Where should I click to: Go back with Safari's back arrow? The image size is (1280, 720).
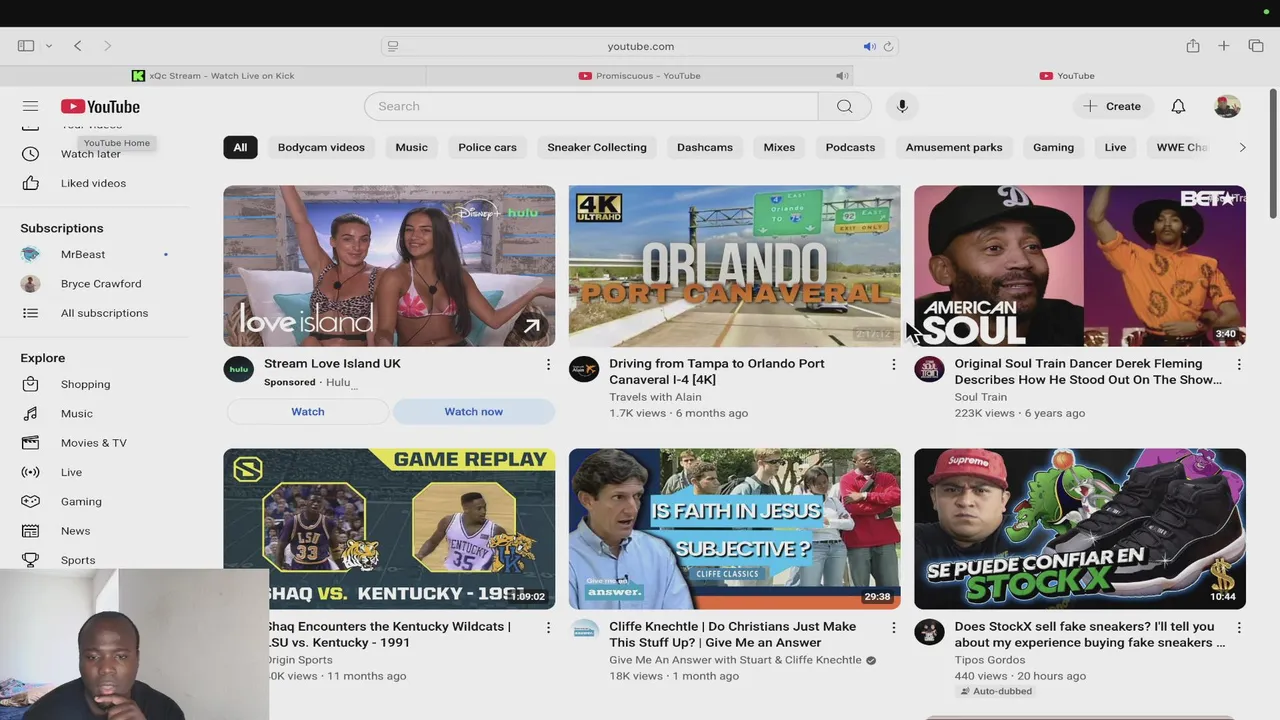77,46
